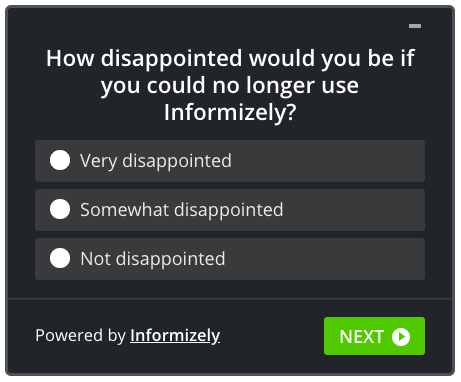Click the heading line "you could no longer use"

[230, 86]
